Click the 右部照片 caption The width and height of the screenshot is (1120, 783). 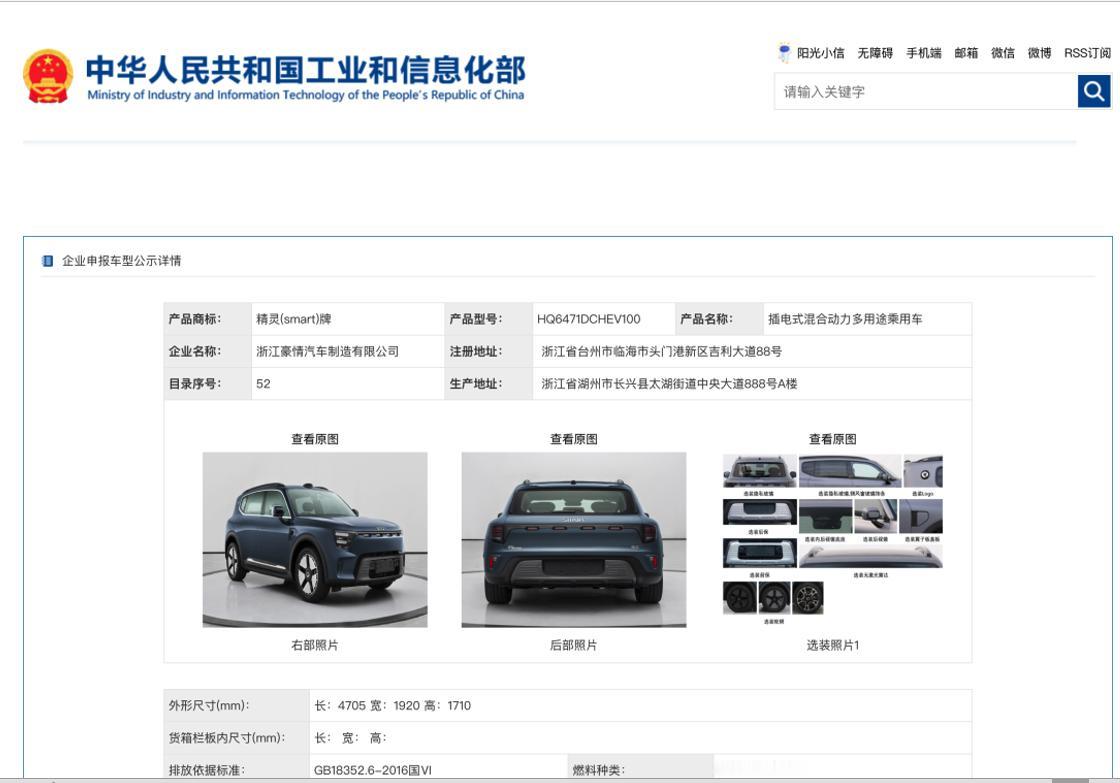point(315,645)
